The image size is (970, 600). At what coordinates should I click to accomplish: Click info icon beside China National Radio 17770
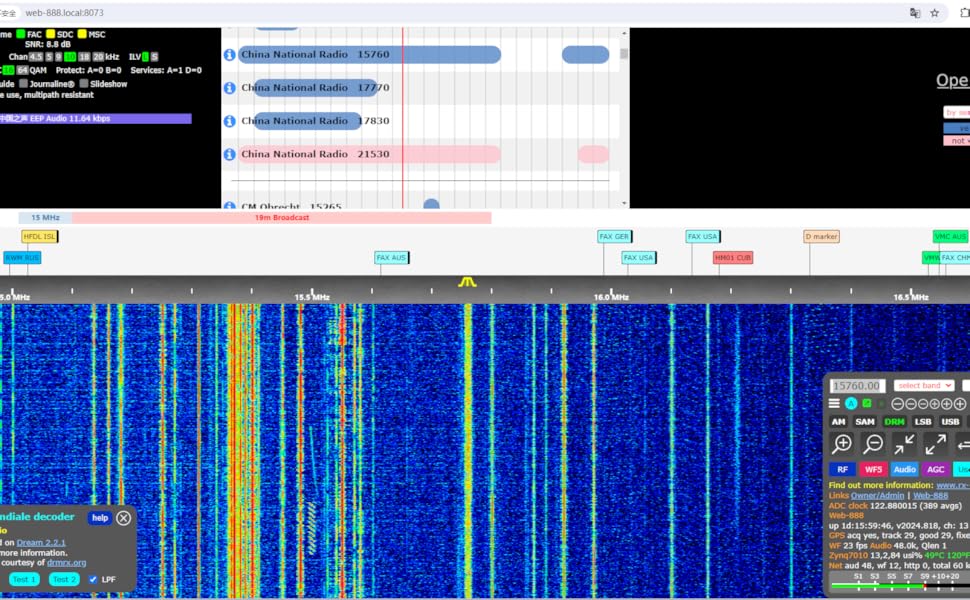tap(229, 88)
